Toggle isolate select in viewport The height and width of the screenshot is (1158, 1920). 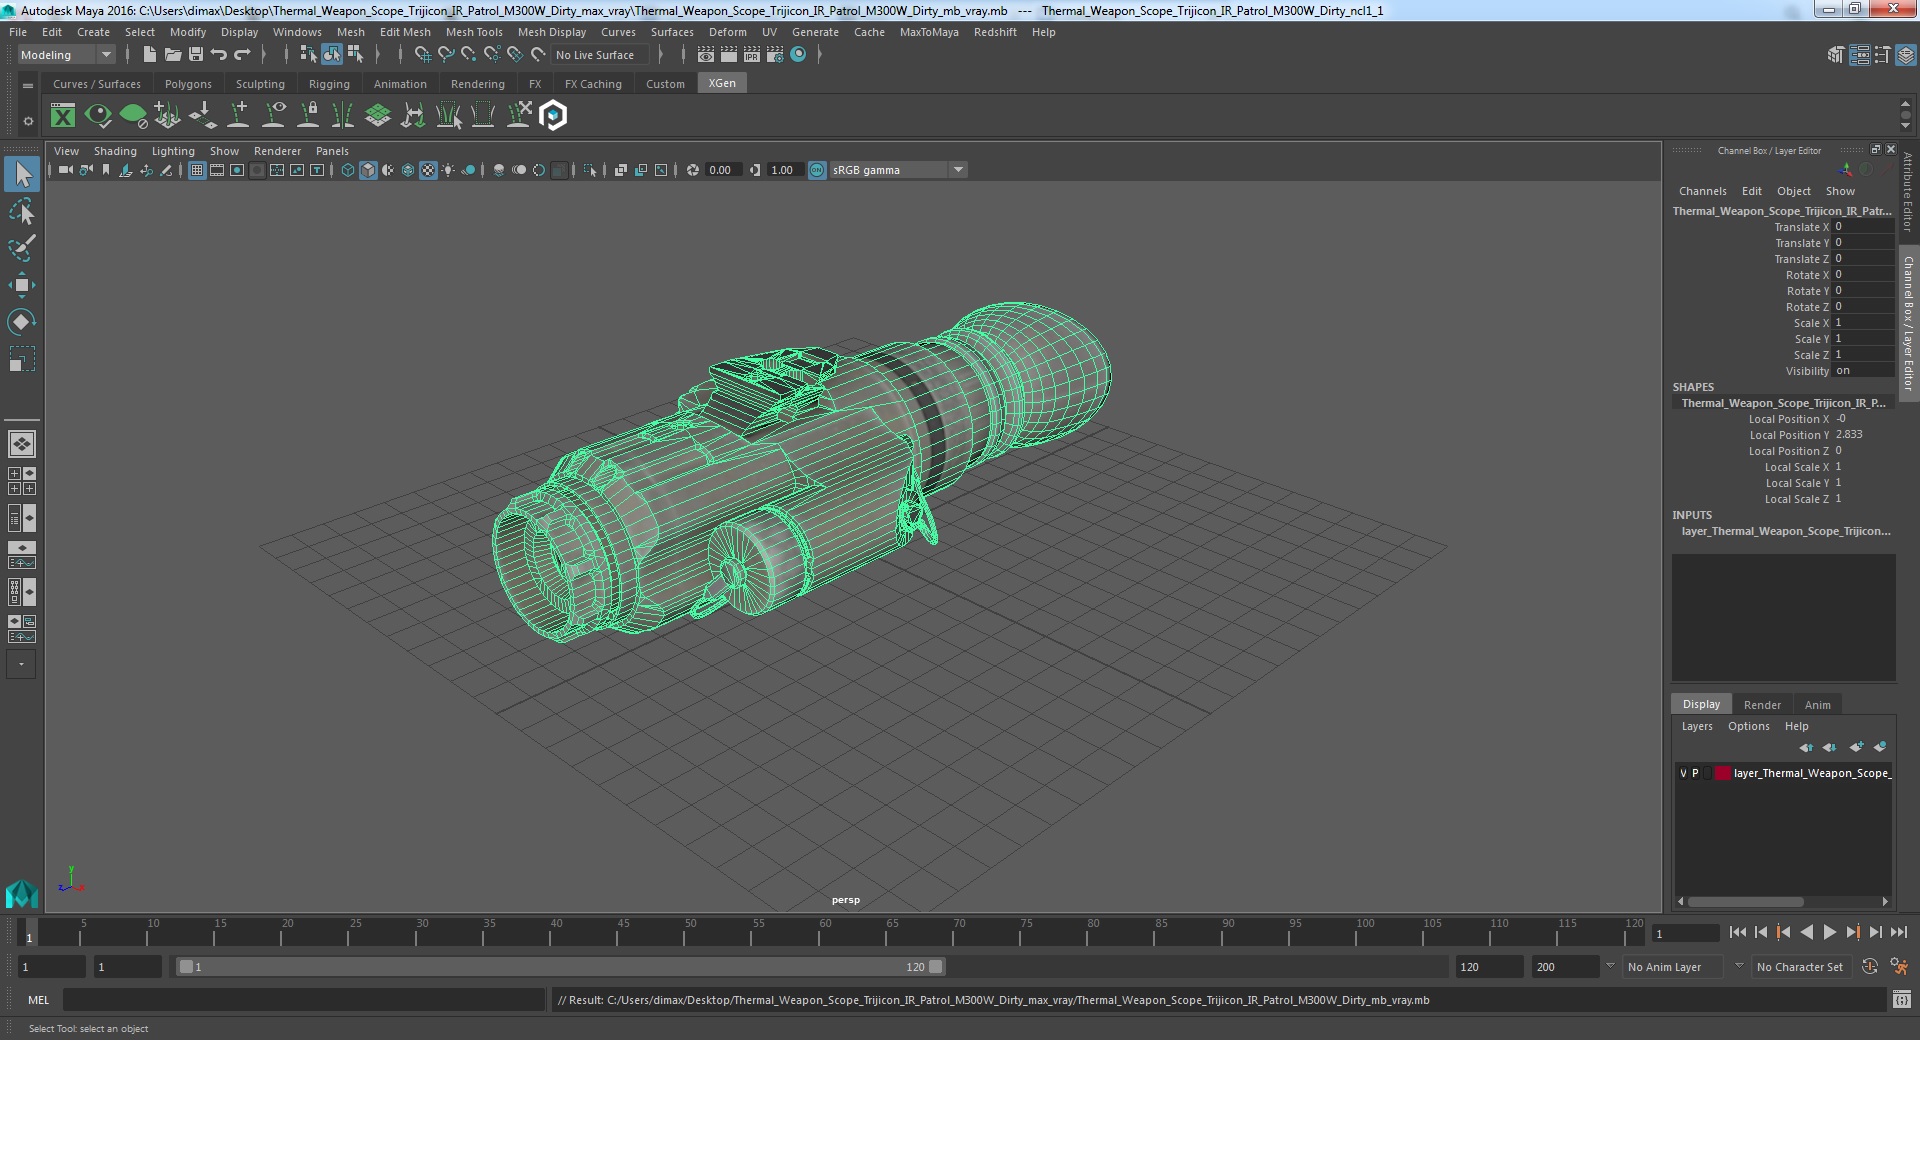tap(590, 170)
